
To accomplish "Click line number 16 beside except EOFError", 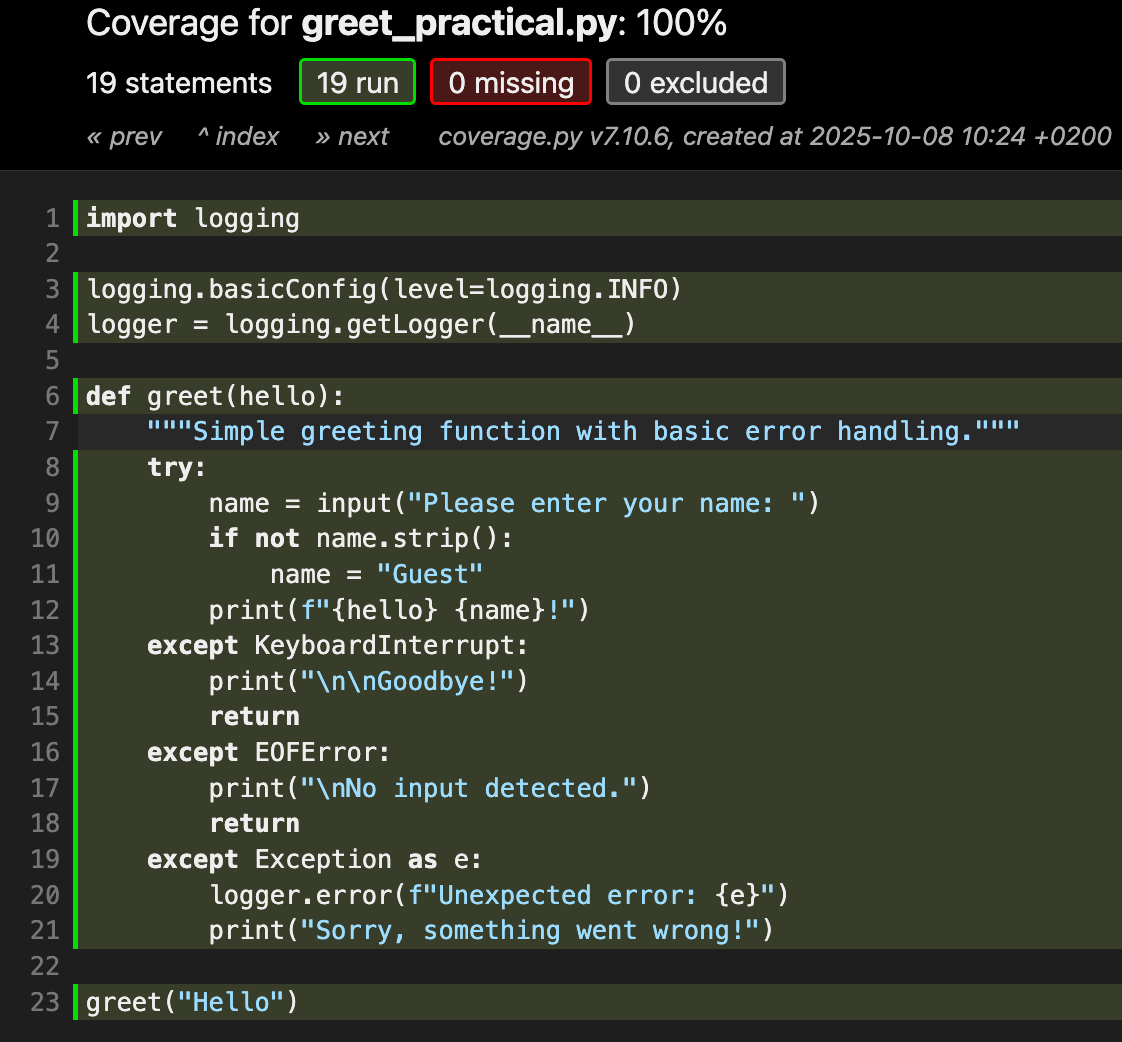I will 46,752.
